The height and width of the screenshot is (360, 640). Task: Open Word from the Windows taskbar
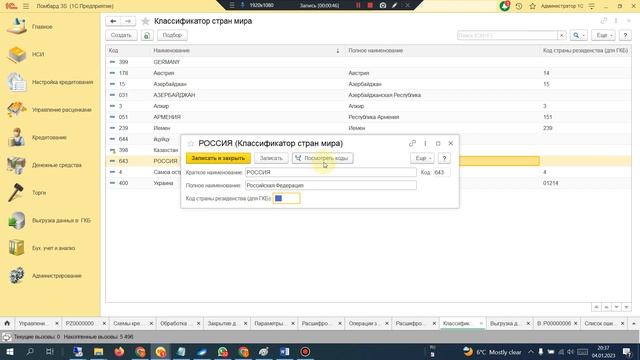(284, 352)
